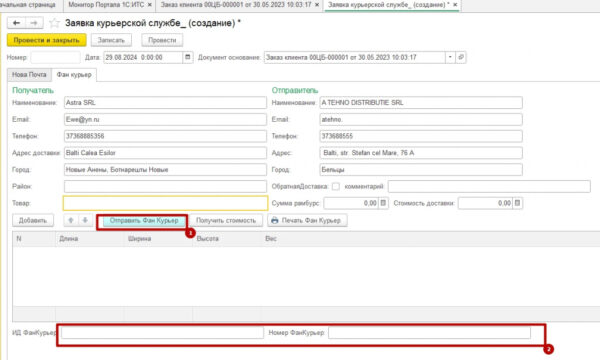
Task: Click the Провести и закрыть button
Action: point(46,40)
